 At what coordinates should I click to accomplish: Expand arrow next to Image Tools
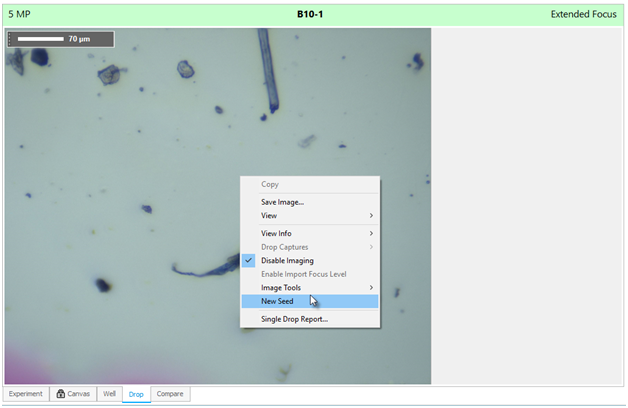371,288
